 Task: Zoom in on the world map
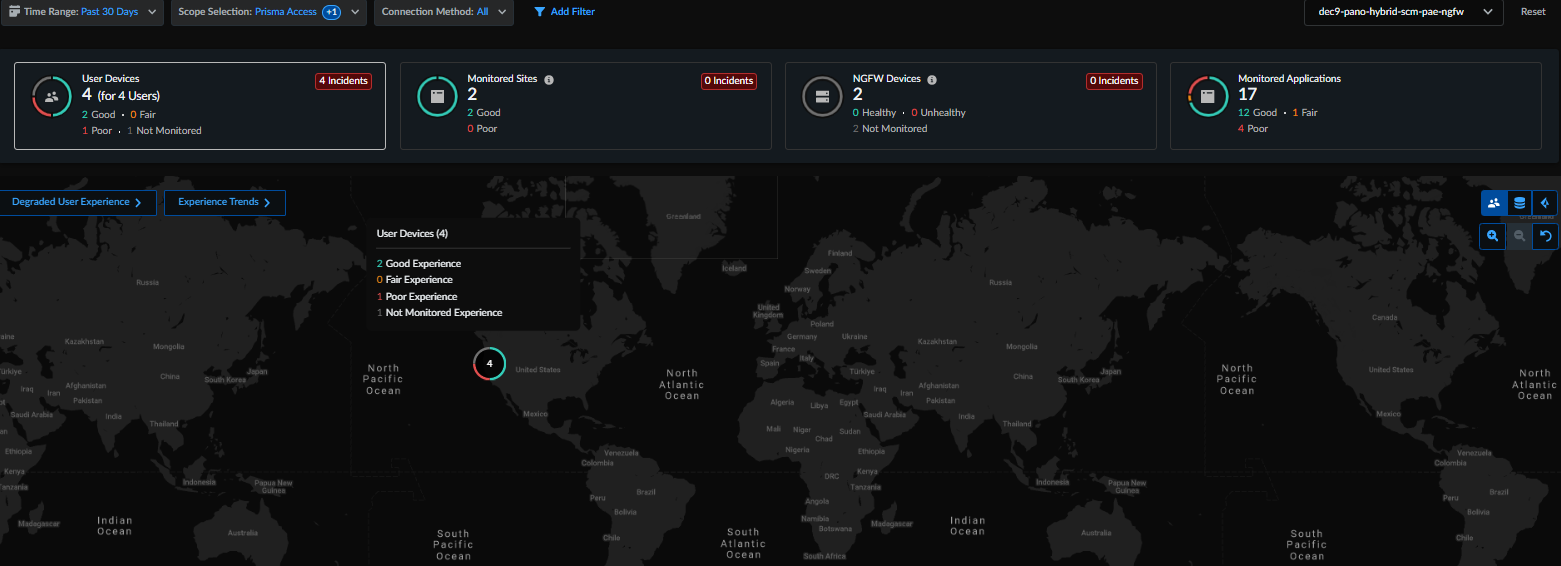(x=1493, y=236)
